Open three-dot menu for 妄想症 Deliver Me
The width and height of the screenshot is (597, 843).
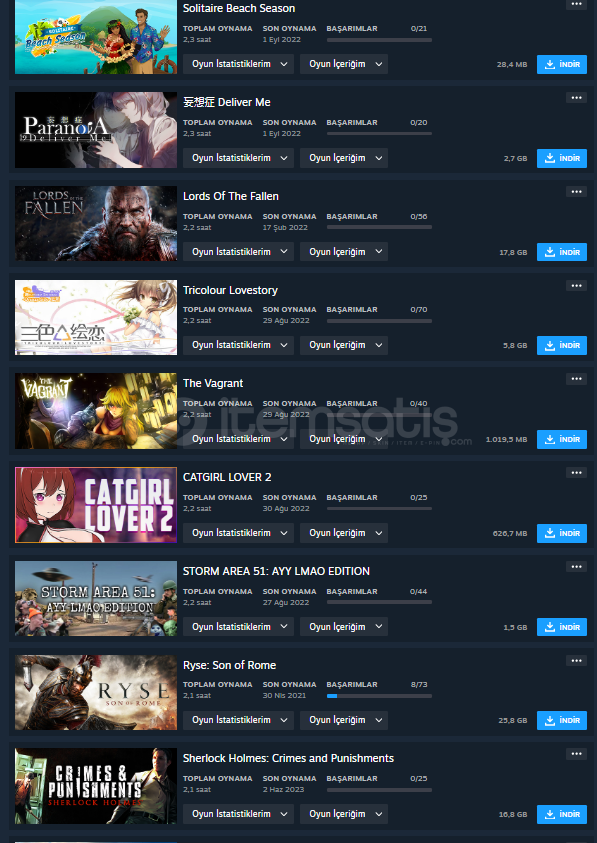[576, 98]
